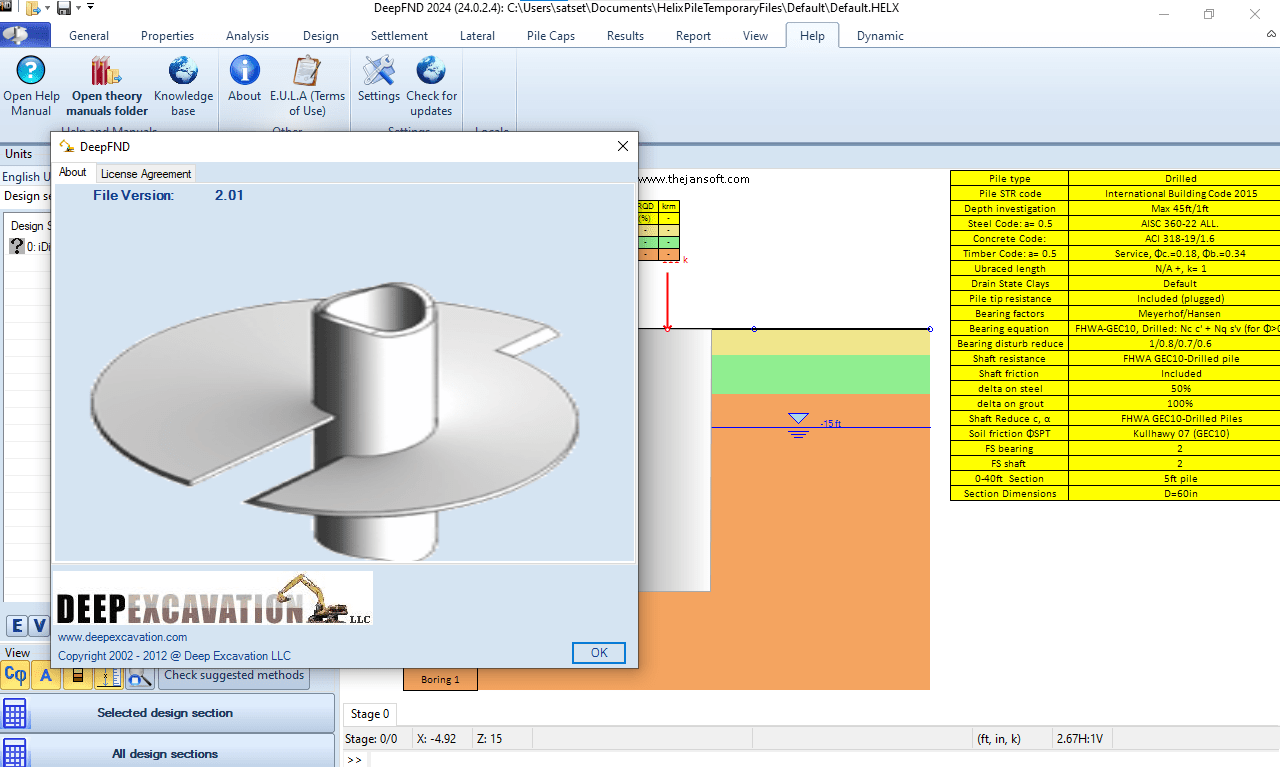
Task: Click the open file folder icon in title bar
Action: (x=33, y=9)
